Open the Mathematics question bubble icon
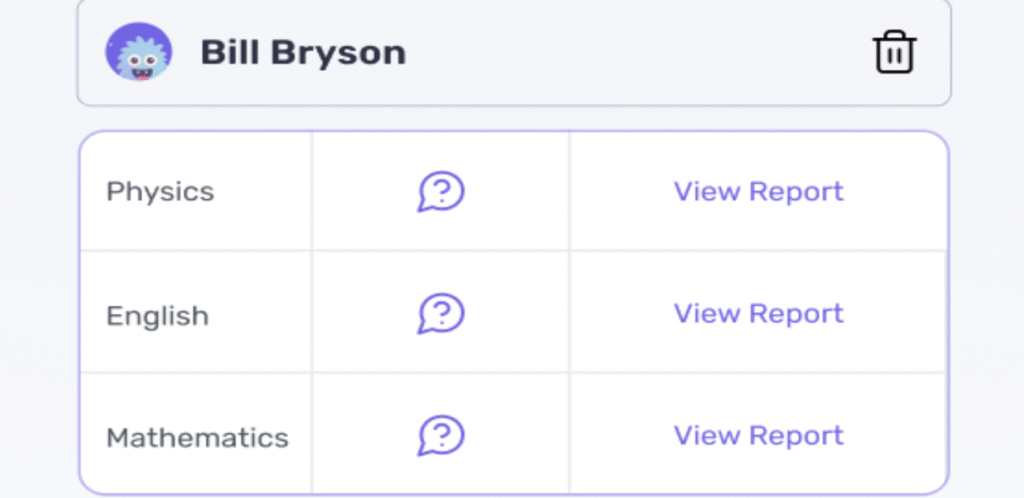1024x498 pixels. [x=441, y=436]
